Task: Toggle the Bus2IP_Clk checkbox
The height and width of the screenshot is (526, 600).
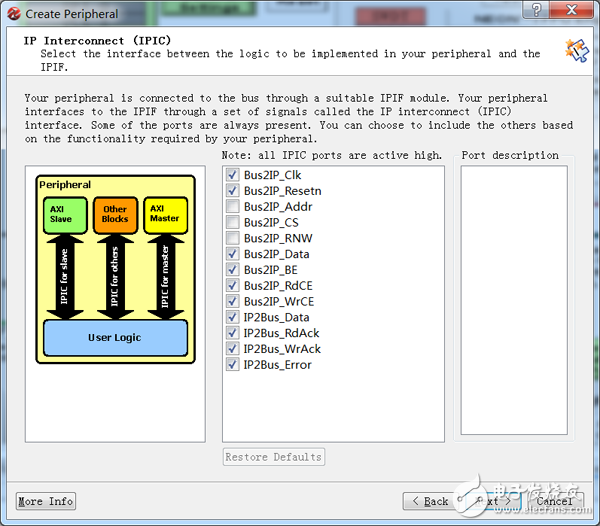Action: click(x=233, y=175)
